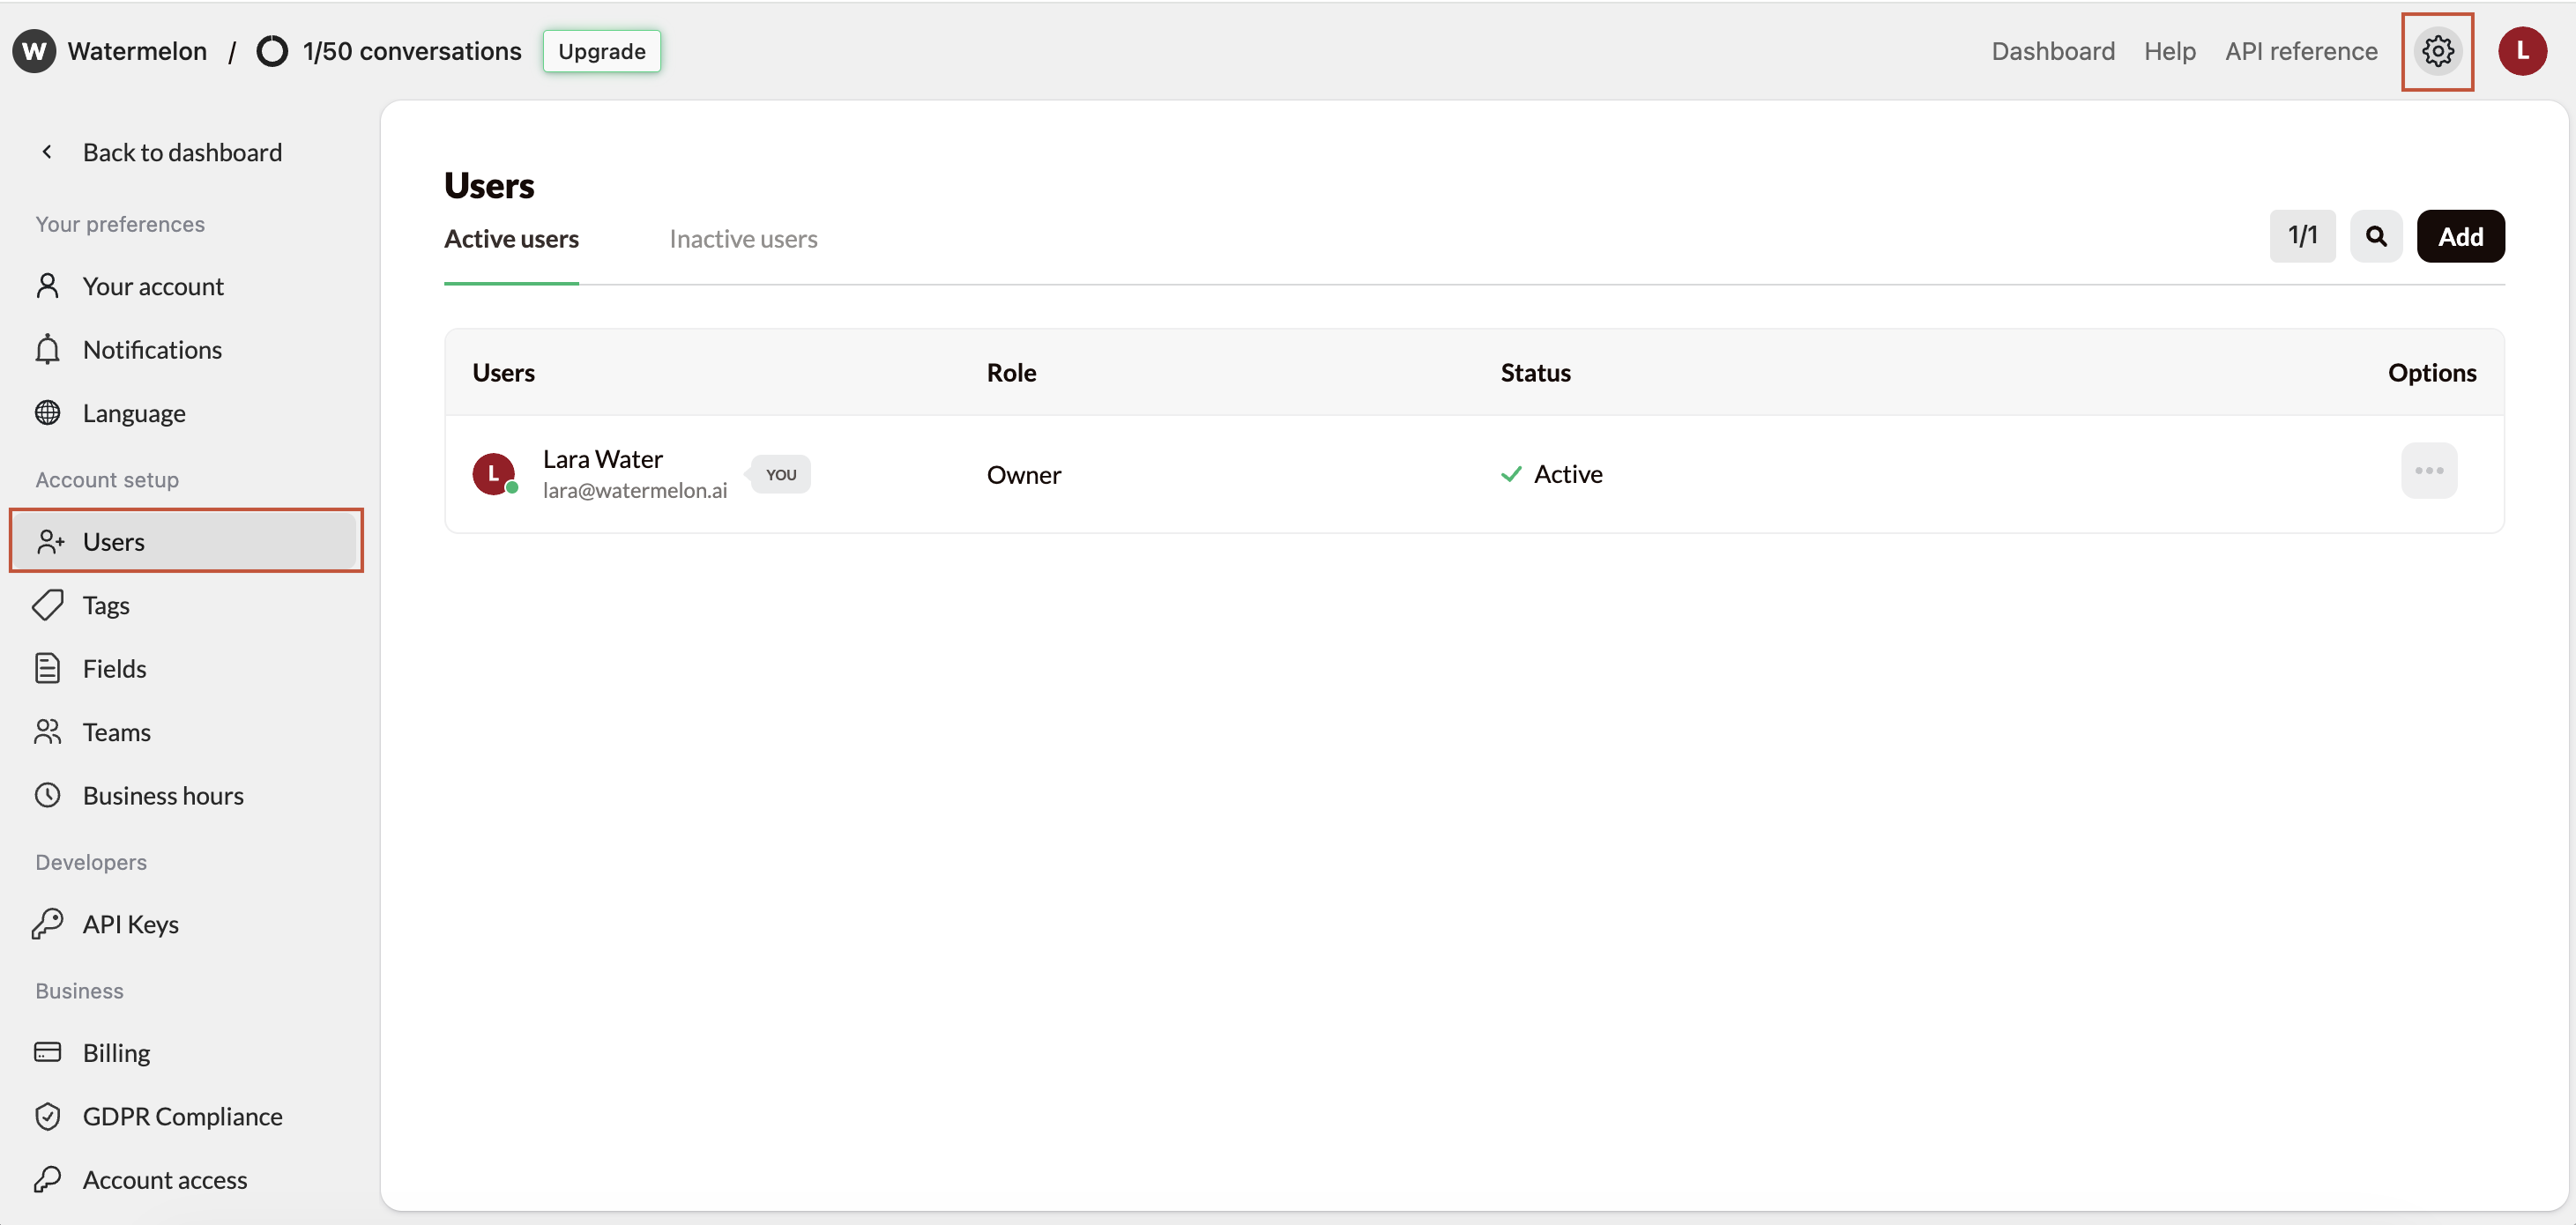Open API Keys via the key icon
Screen dimensions: 2576x1225
pyautogui.click(x=49, y=923)
